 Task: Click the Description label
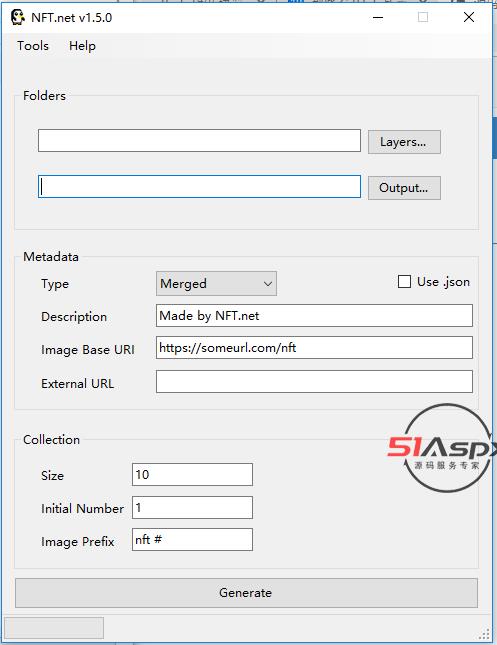pos(74,317)
